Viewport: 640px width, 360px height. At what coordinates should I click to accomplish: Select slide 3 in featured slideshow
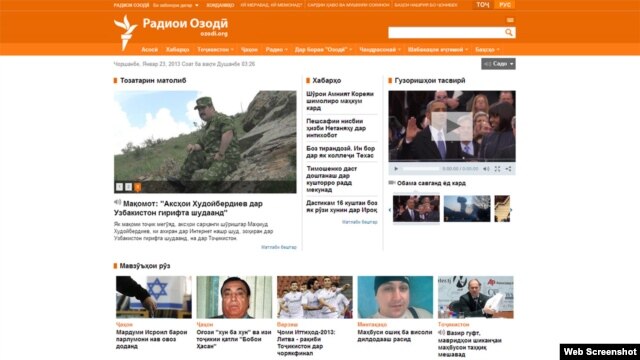138,187
